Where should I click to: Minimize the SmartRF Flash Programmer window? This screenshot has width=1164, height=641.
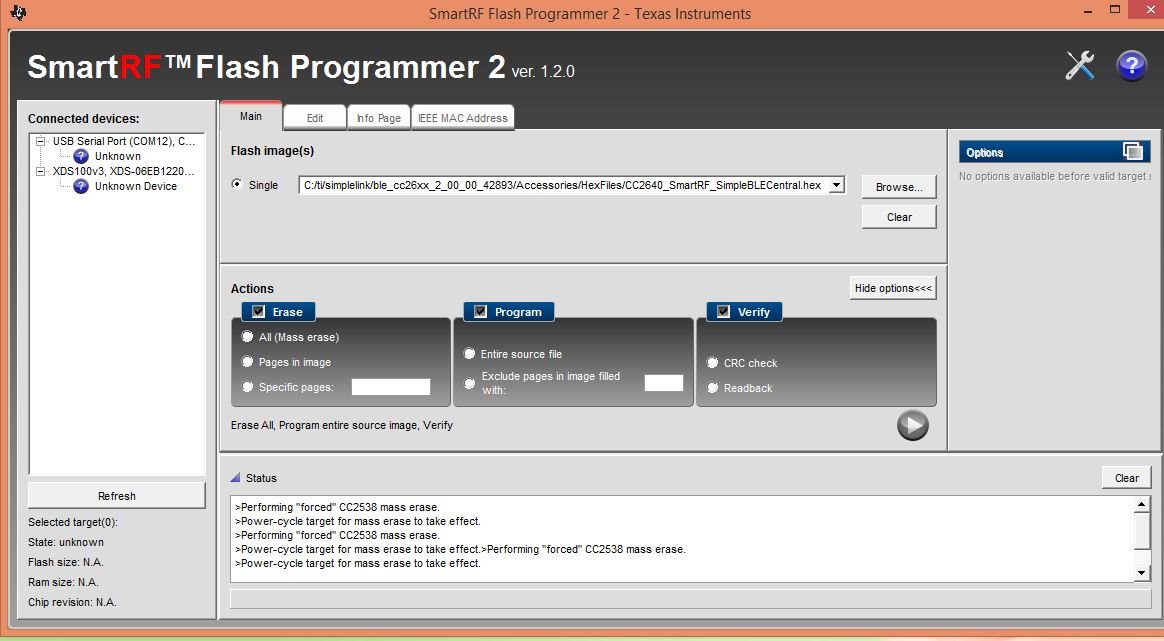(x=1088, y=11)
